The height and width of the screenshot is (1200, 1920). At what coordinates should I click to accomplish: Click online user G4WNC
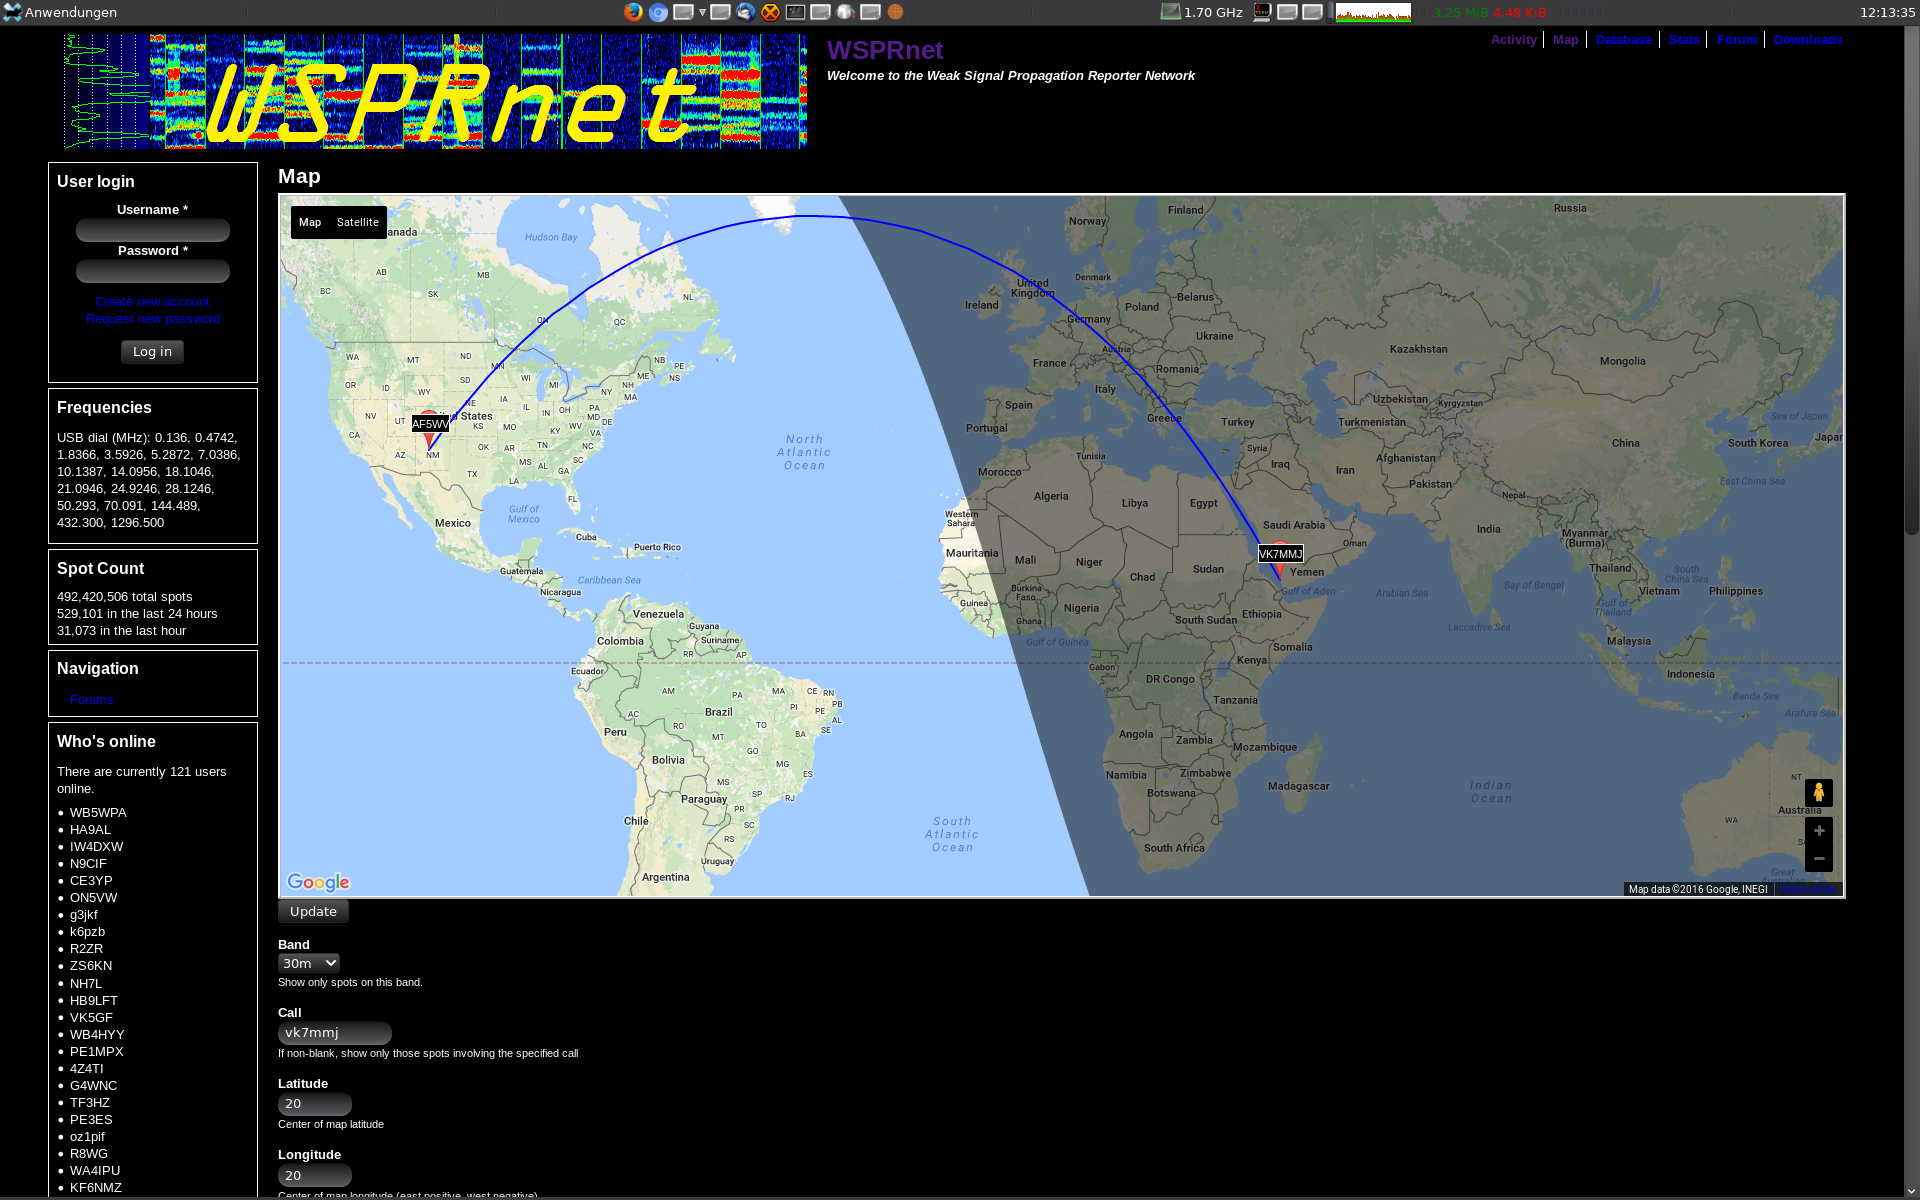(93, 1086)
